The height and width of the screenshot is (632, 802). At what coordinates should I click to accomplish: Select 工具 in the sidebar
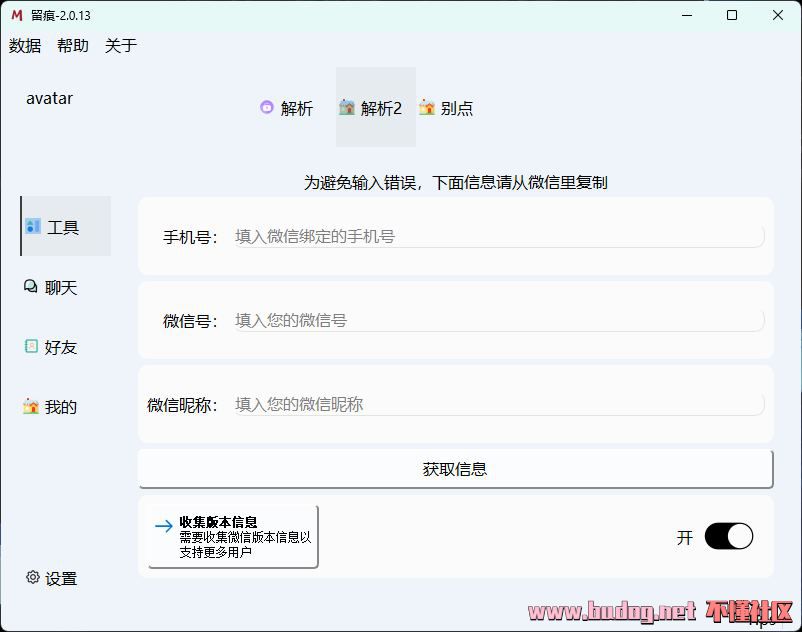click(66, 226)
